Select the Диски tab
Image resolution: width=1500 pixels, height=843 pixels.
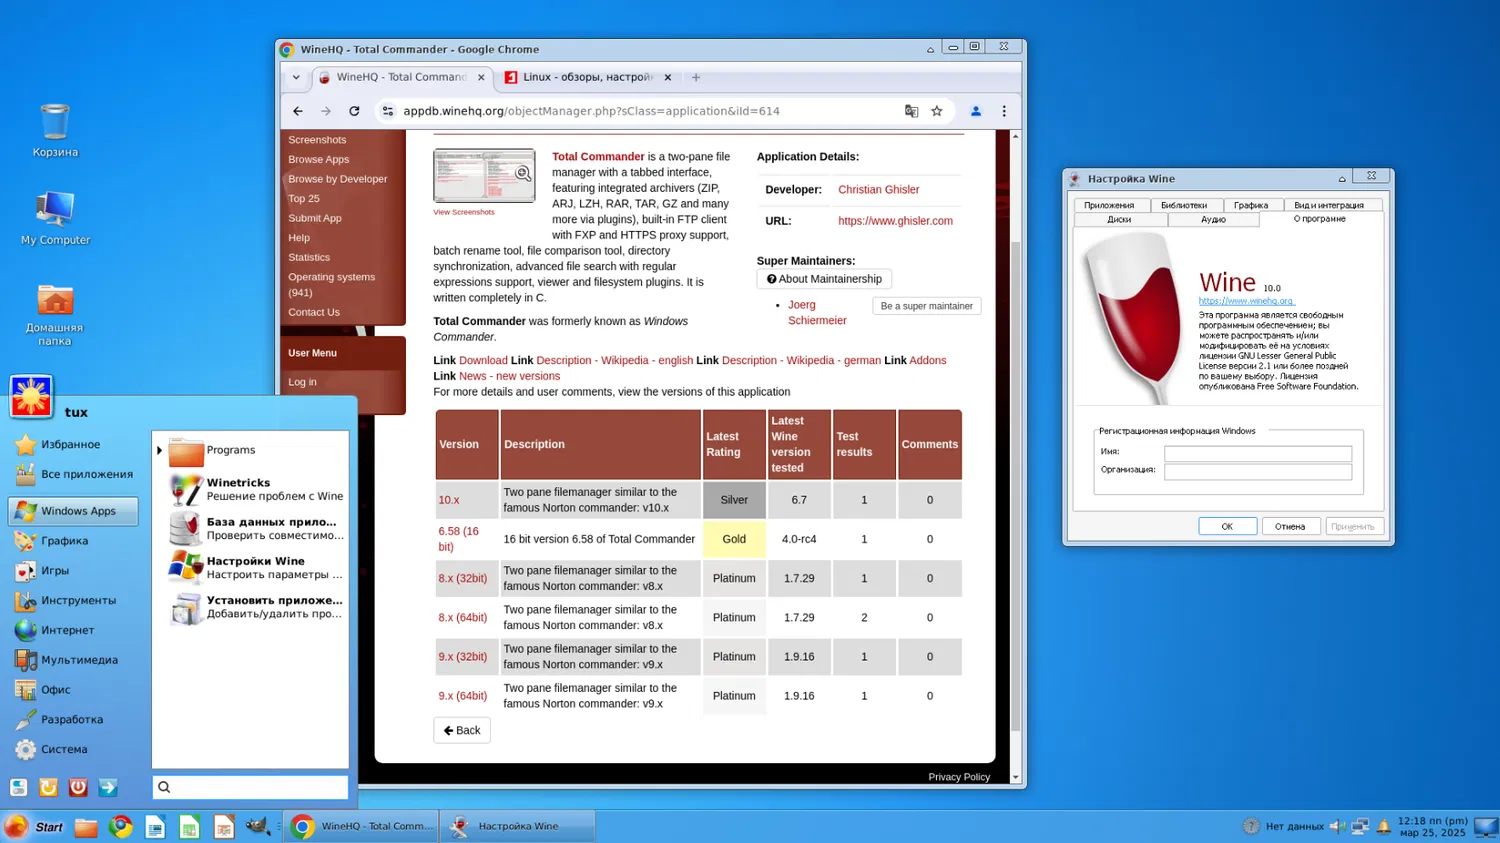pyautogui.click(x=1119, y=219)
